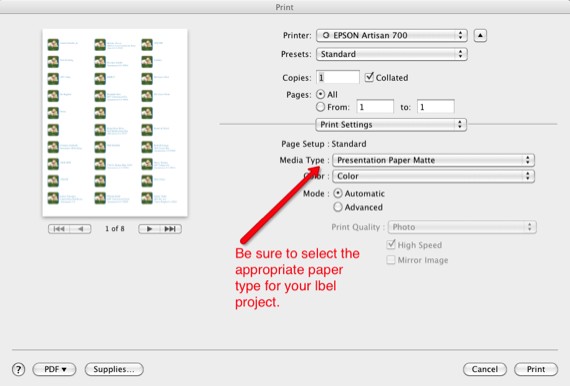Viewport: 570px width, 386px height.
Task: Open the Print Quality dropdown showing Photo
Action: 462,227
